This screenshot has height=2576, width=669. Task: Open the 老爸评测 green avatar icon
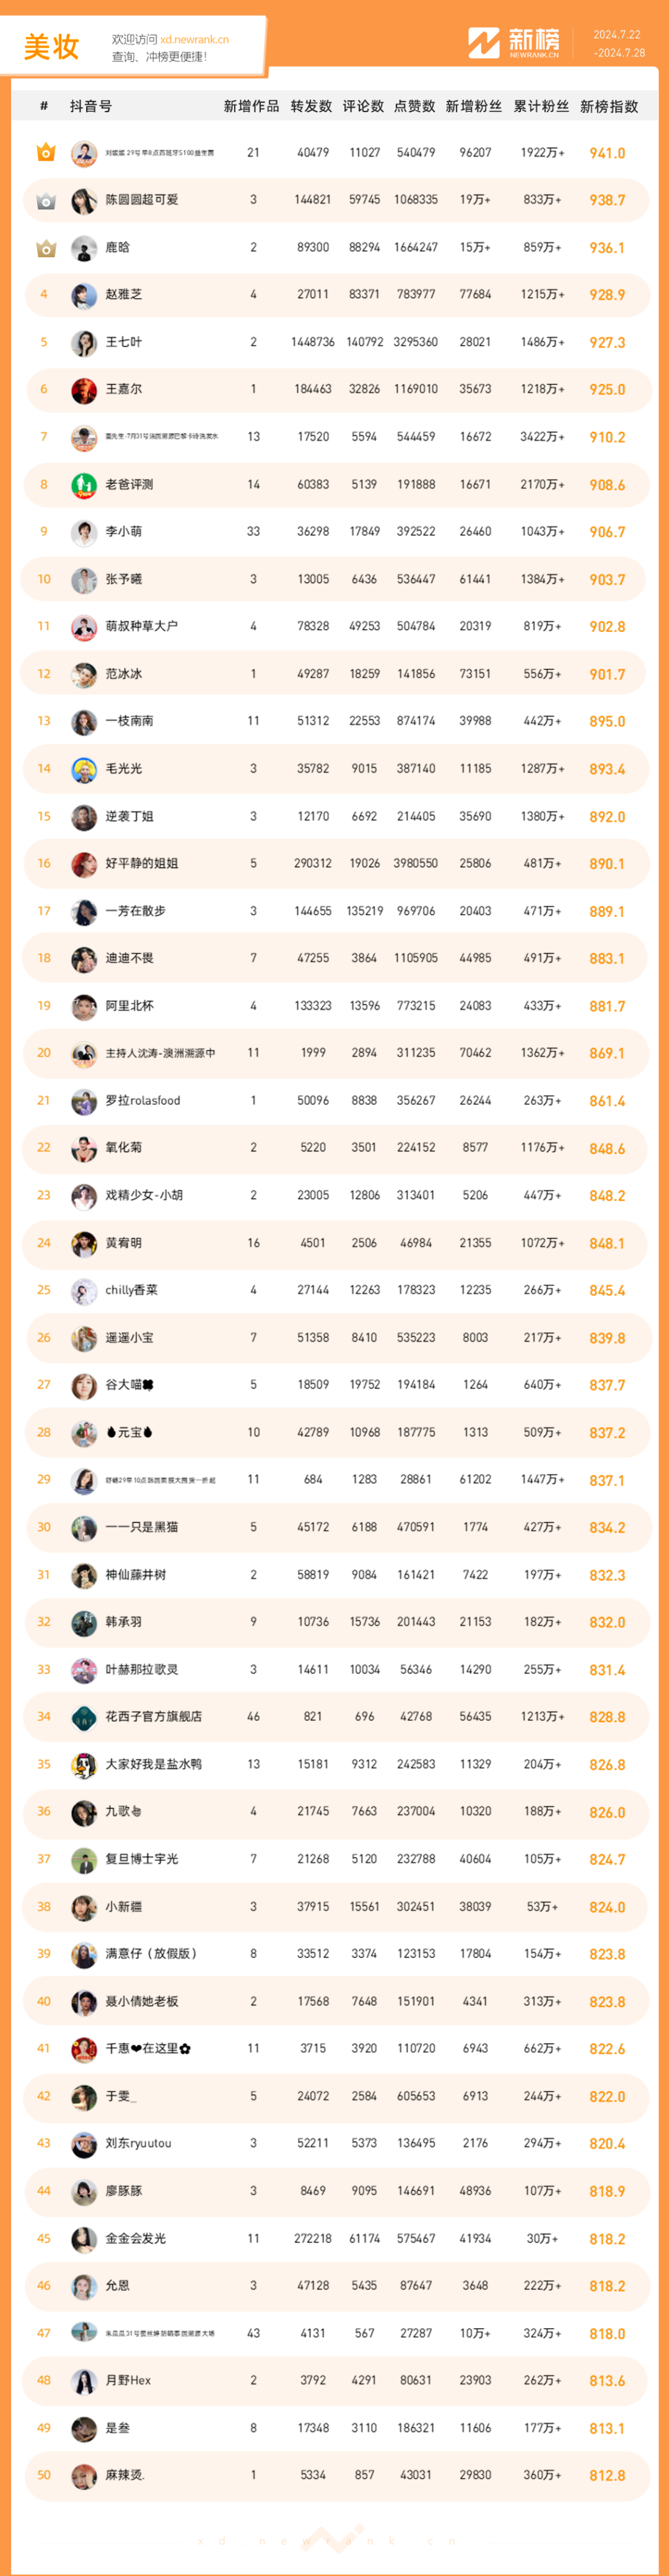click(84, 485)
